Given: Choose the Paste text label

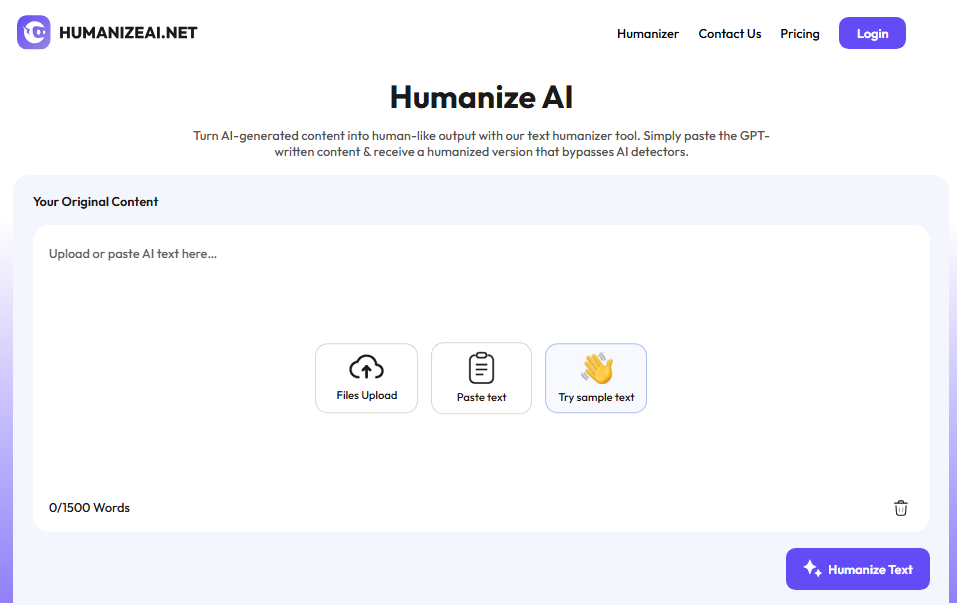Looking at the screenshot, I should point(481,397).
